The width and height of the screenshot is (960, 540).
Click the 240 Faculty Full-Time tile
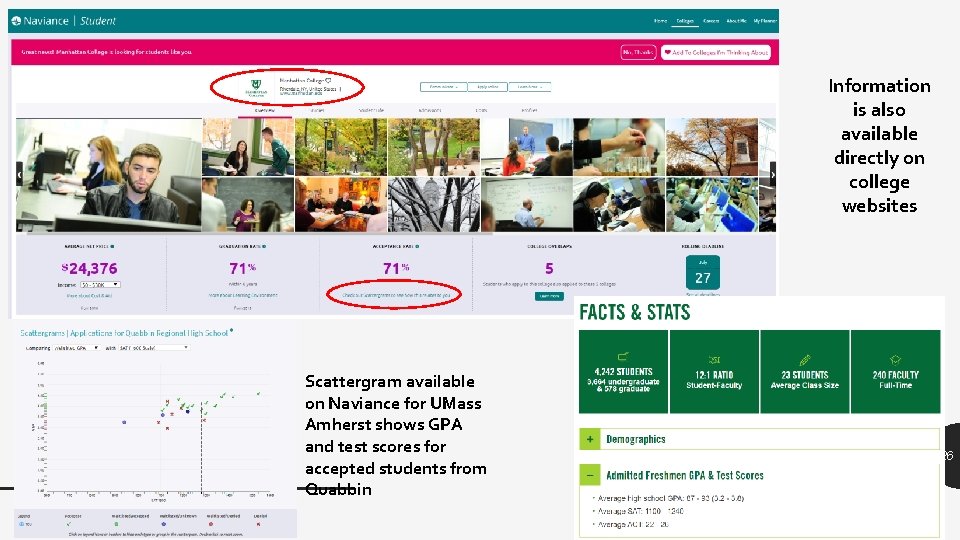point(895,372)
